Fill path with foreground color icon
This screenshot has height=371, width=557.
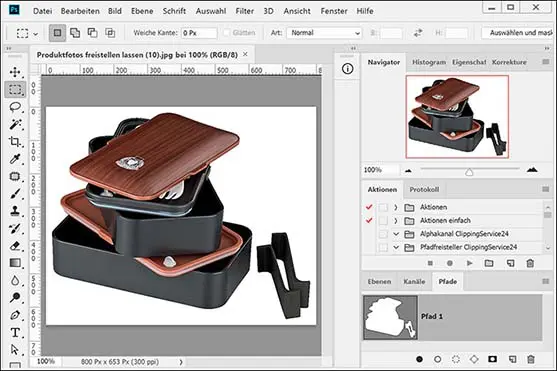(x=420, y=359)
